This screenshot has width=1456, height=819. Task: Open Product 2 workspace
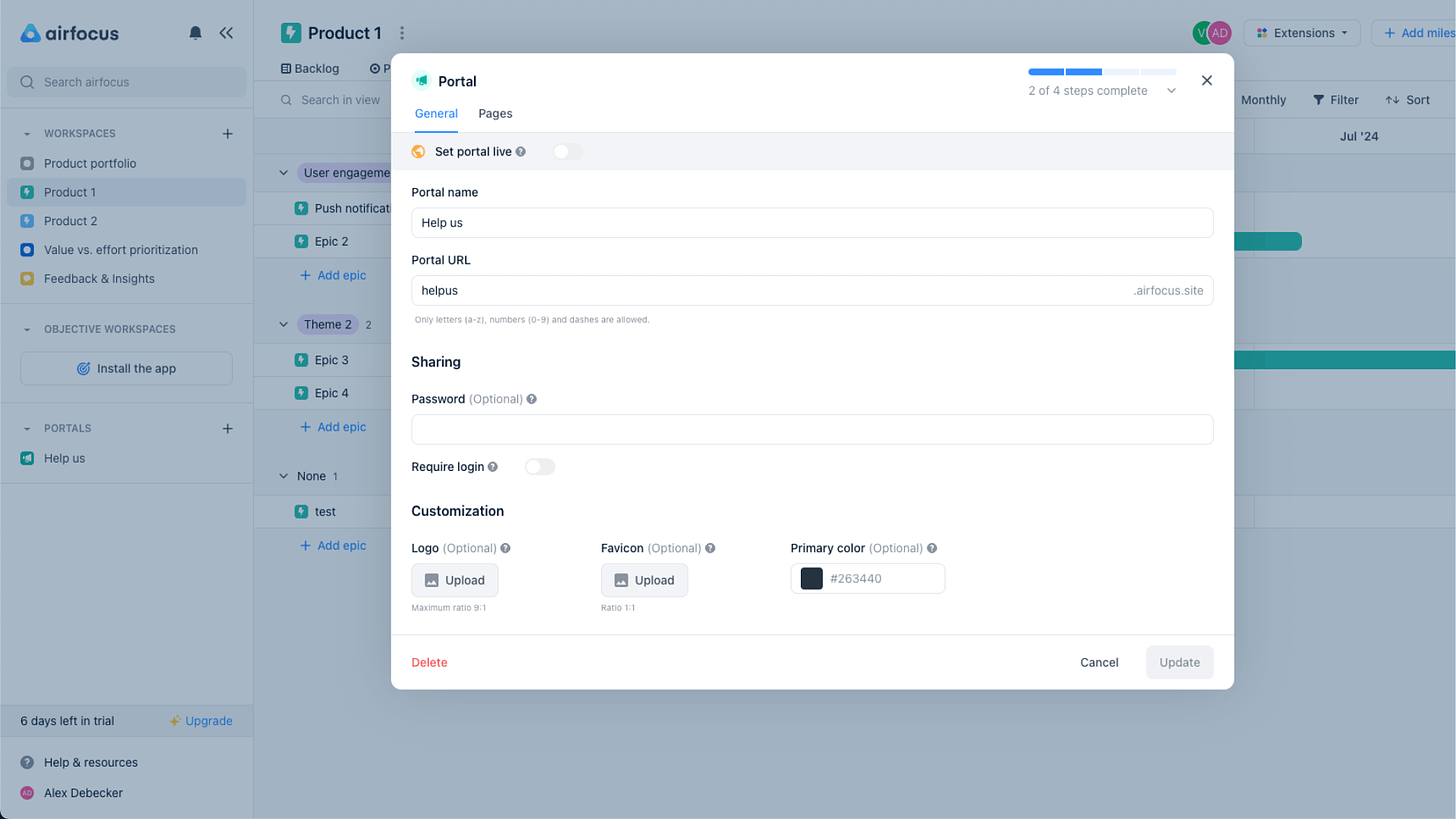[126, 221]
